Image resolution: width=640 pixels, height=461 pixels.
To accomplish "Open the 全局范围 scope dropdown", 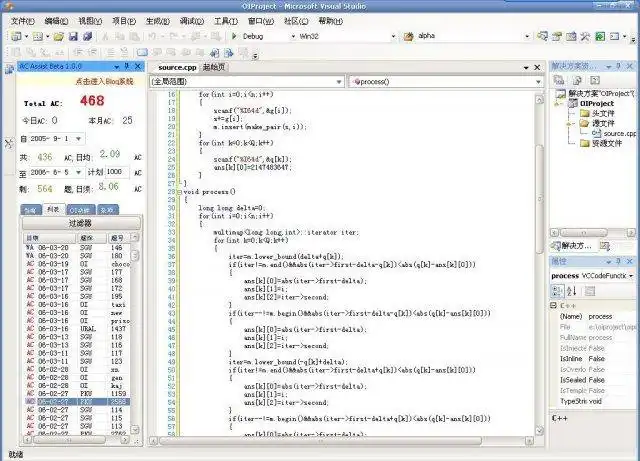I will (x=339, y=82).
